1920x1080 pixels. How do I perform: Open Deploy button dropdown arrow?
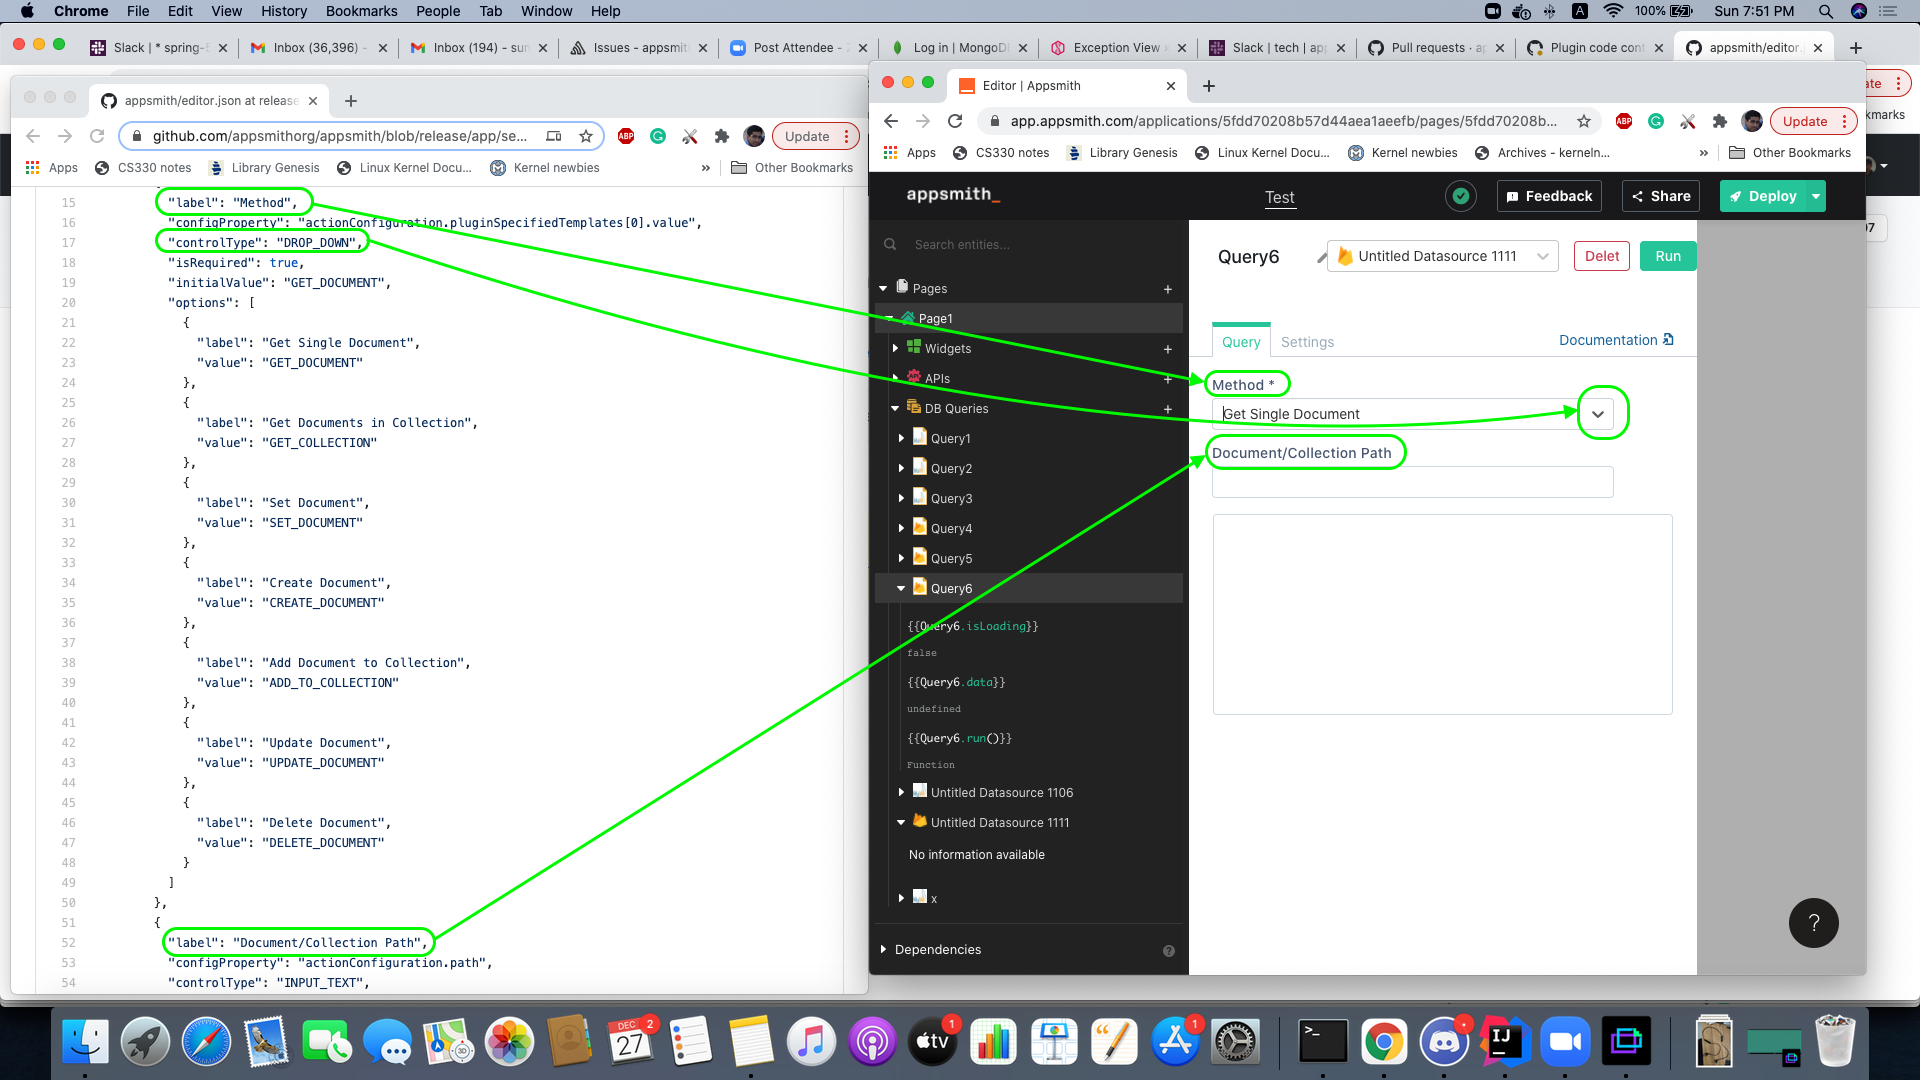(1815, 197)
